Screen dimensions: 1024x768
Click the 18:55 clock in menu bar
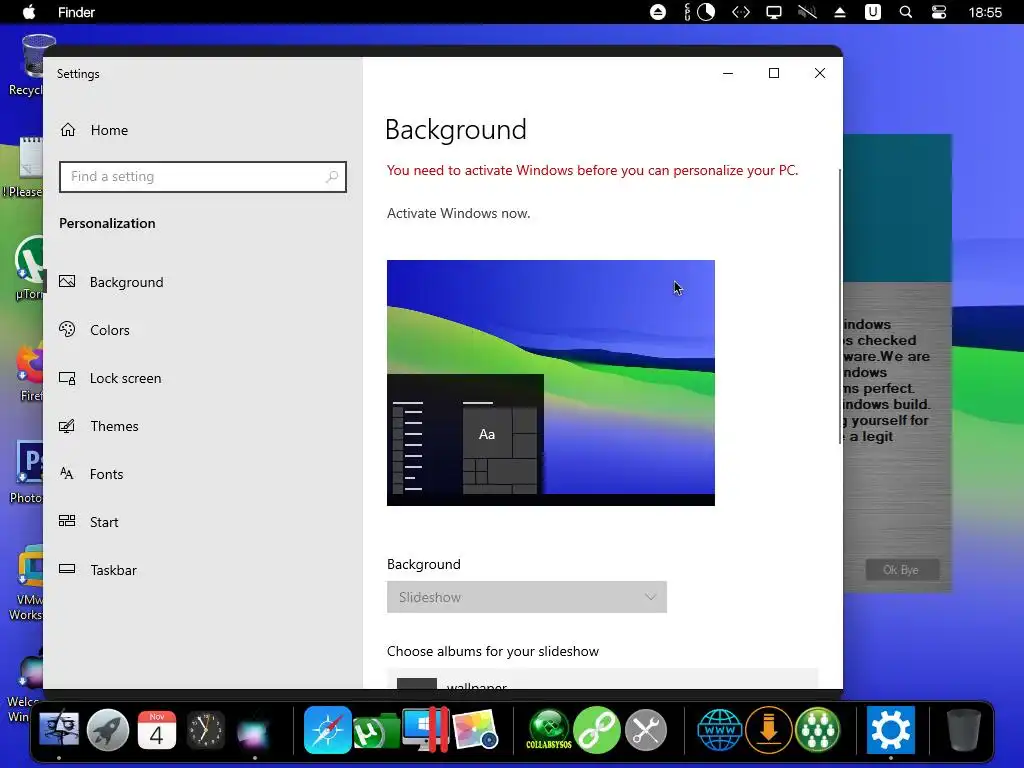(x=985, y=12)
